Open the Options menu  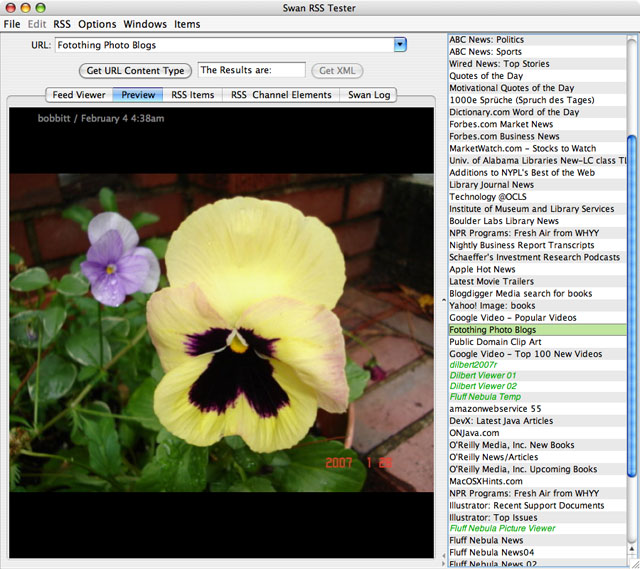pyautogui.click(x=97, y=24)
